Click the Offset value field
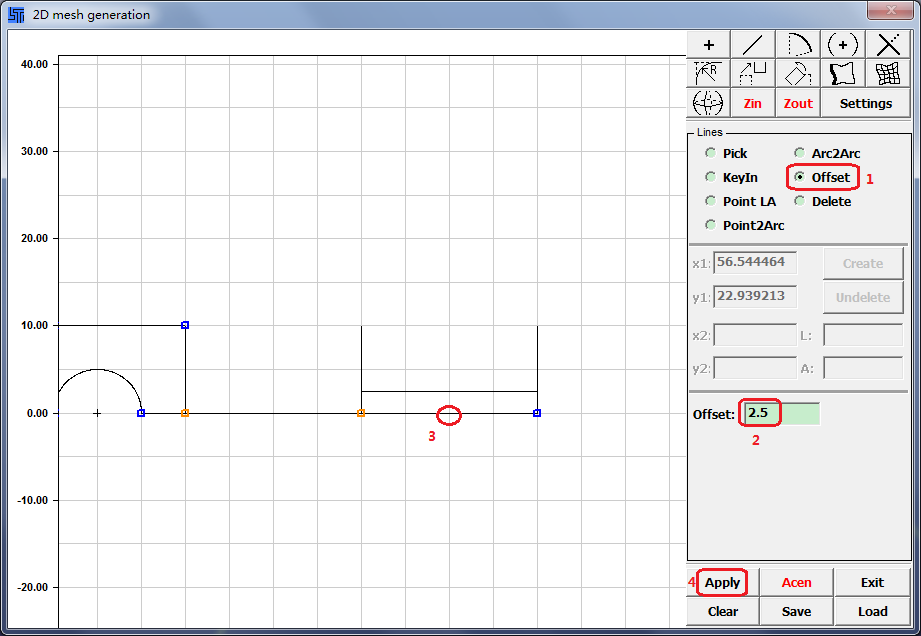 tap(781, 413)
